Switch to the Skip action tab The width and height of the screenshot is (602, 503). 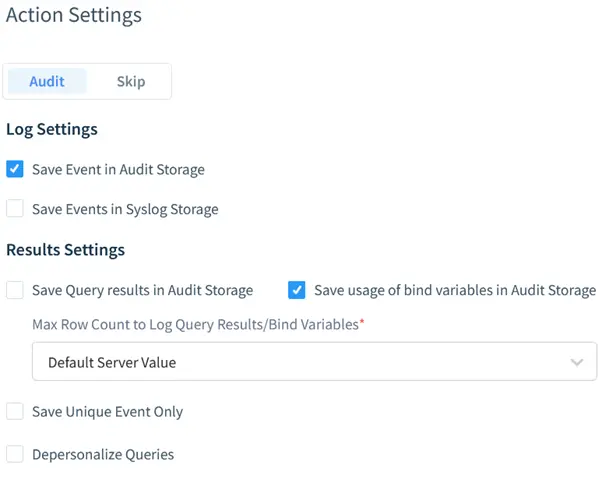pyautogui.click(x=130, y=82)
